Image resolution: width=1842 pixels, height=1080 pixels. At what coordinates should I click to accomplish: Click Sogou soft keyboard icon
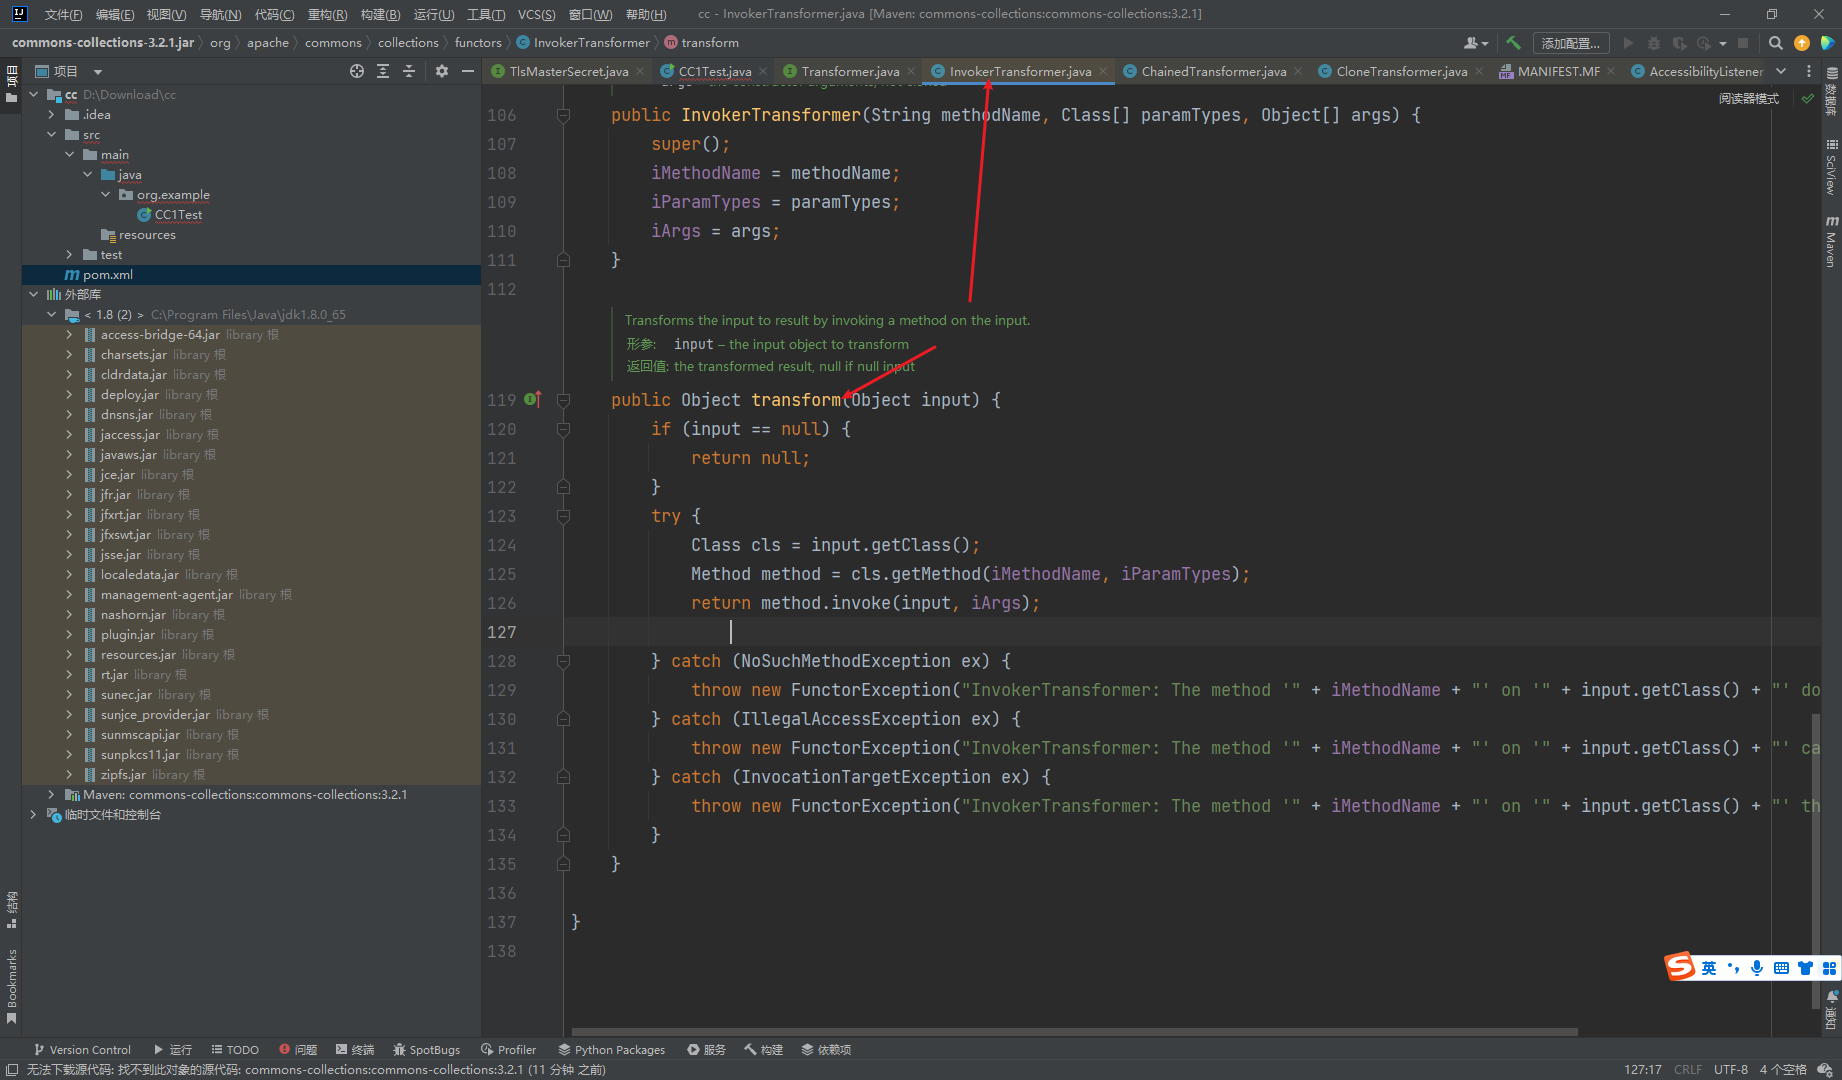1781,968
